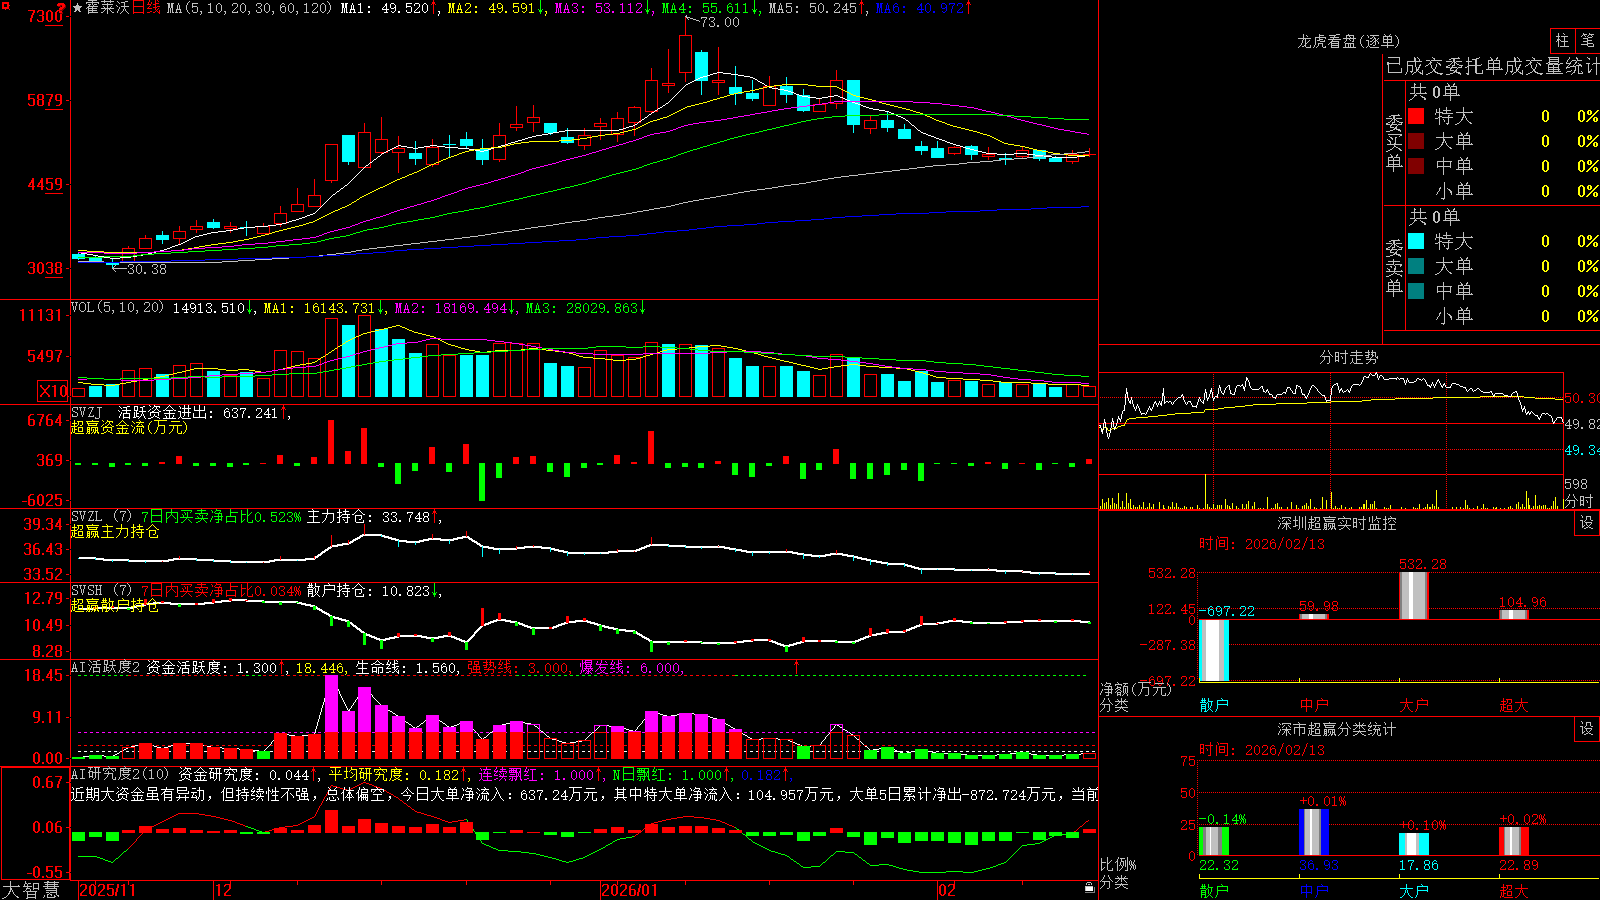Click the 龙虎看盘(逐单) panel title
The width and height of the screenshot is (1600, 900).
(x=1348, y=41)
